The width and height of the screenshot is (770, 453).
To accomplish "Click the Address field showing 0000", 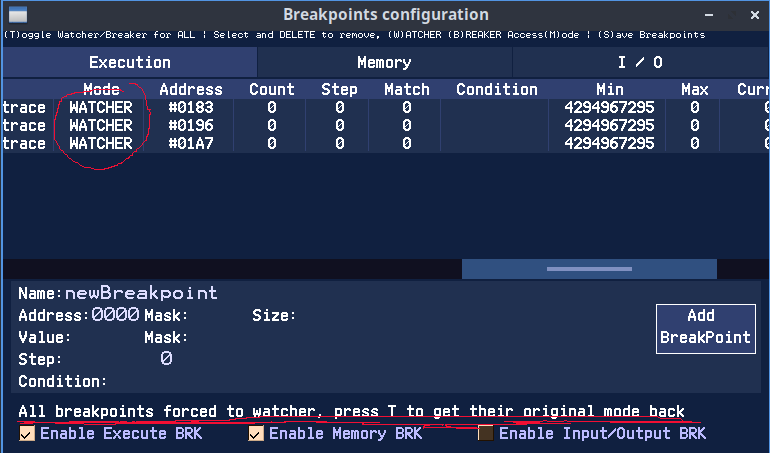I will pos(115,315).
